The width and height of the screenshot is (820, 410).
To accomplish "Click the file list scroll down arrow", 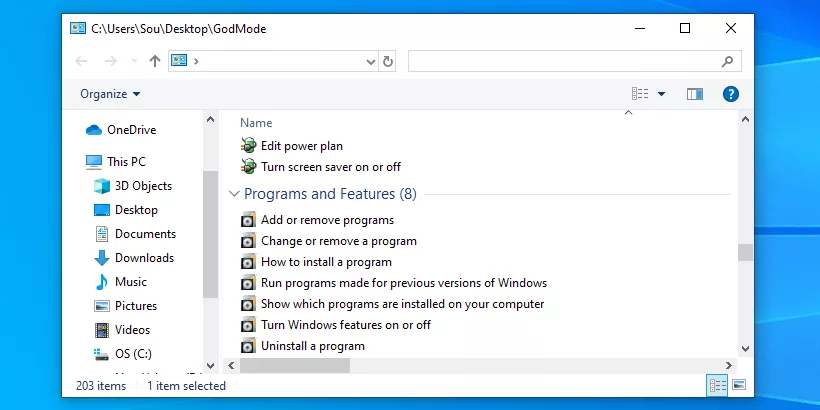I will pos(745,348).
